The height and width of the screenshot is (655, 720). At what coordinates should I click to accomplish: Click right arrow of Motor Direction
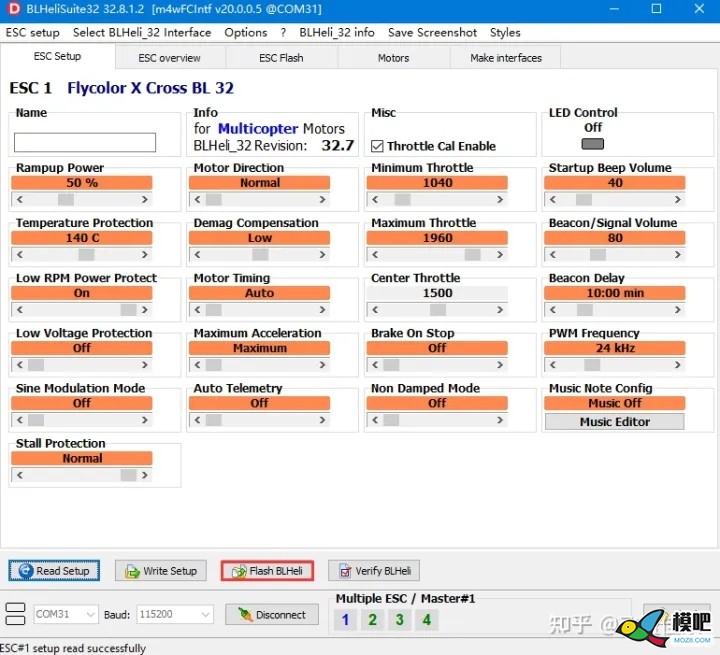coord(322,199)
